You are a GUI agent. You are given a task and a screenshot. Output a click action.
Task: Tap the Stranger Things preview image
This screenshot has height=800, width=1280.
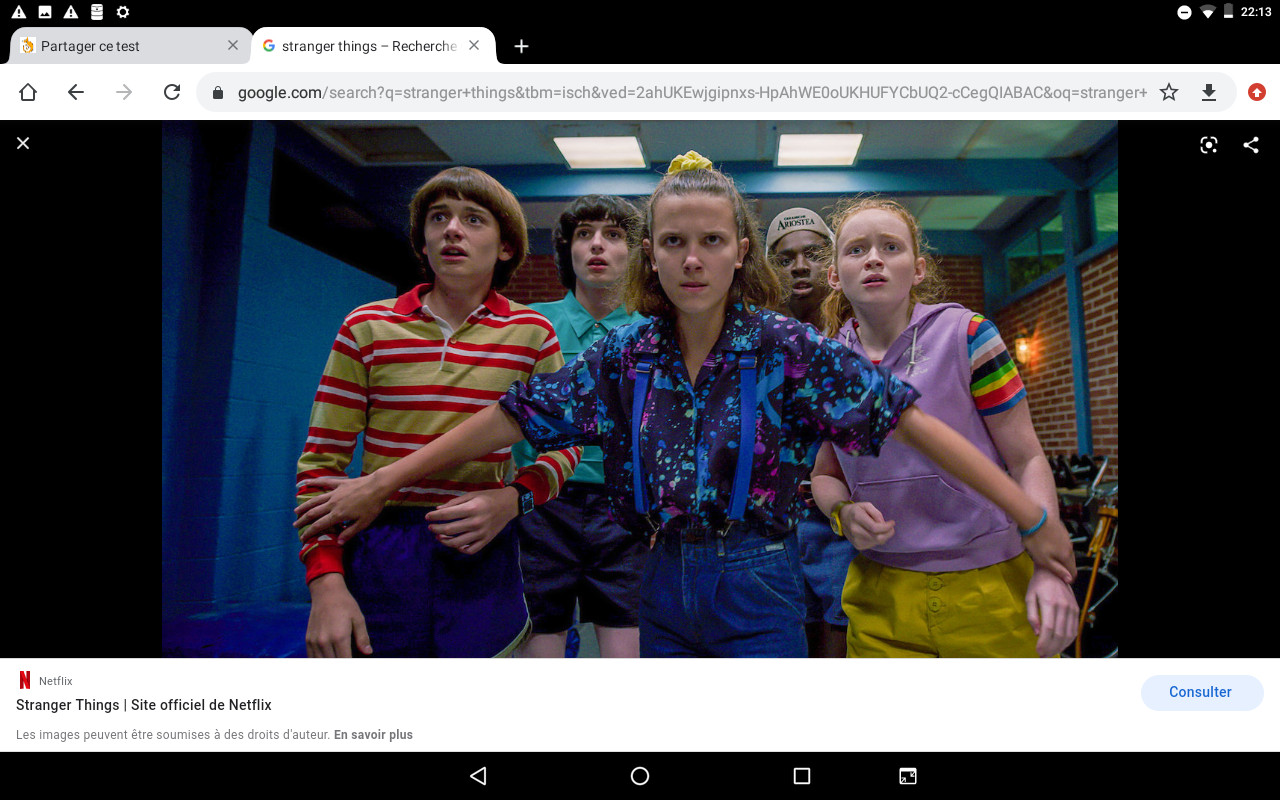click(x=640, y=389)
